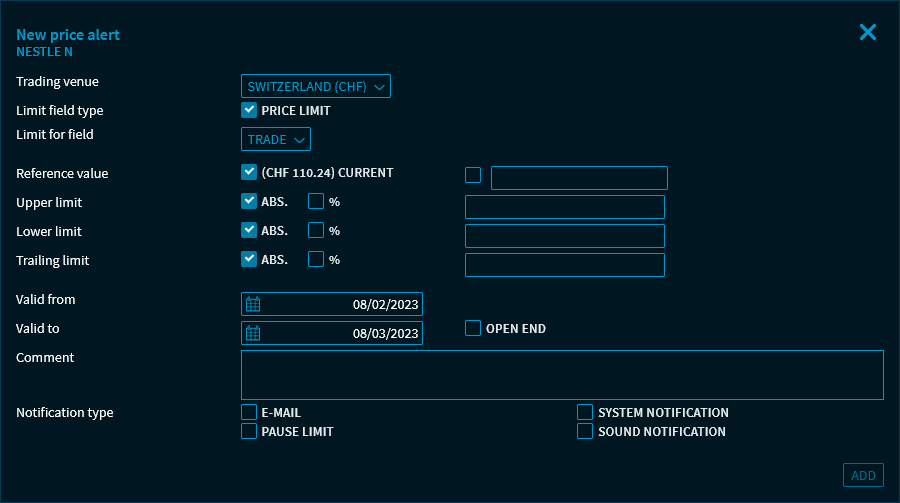Click the Trailing limit value field
The image size is (900, 503).
[x=565, y=265]
